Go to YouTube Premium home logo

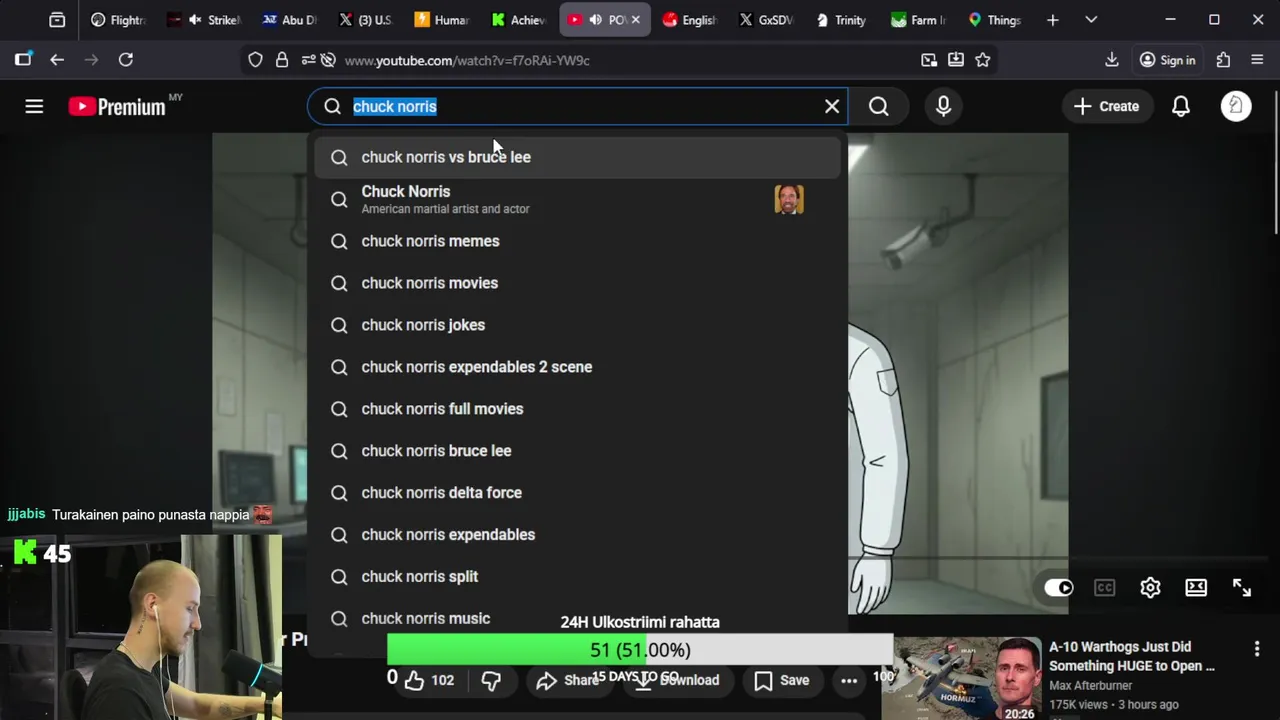[118, 106]
